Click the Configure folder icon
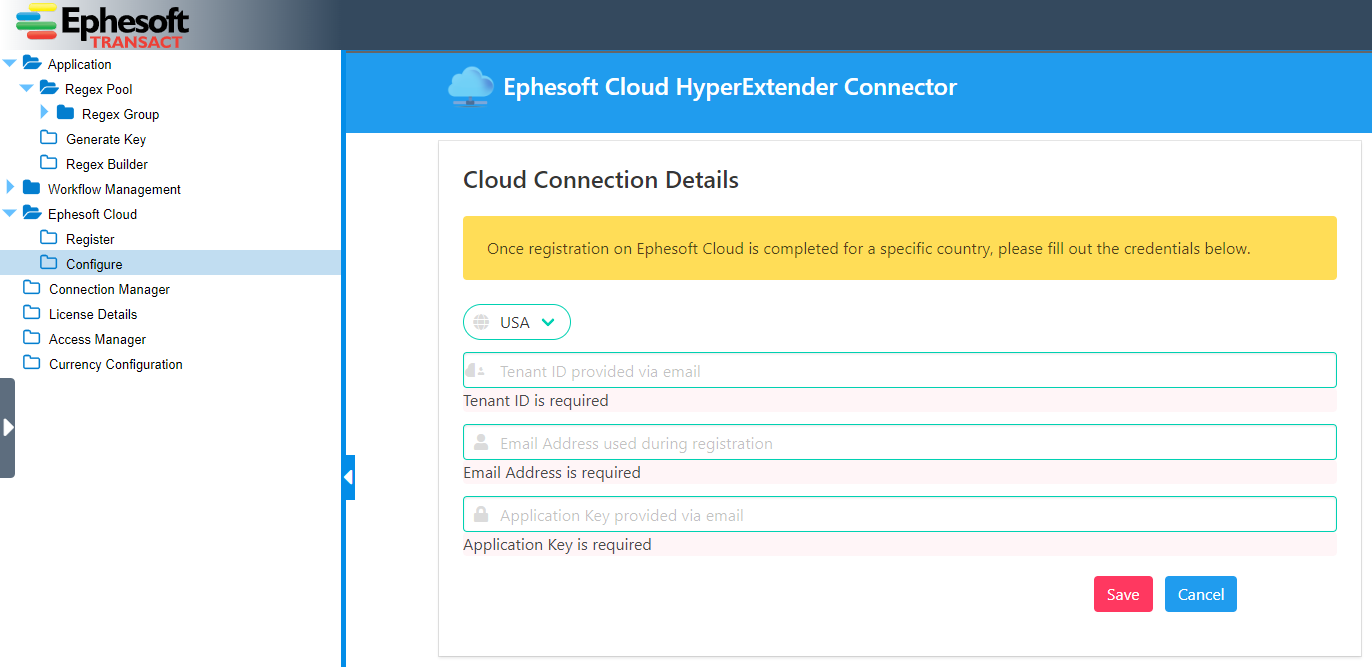The height and width of the screenshot is (667, 1372). pos(49,263)
